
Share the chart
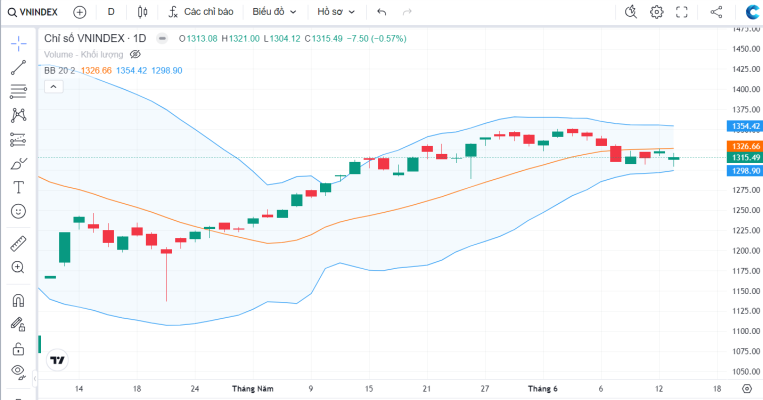[x=716, y=12]
